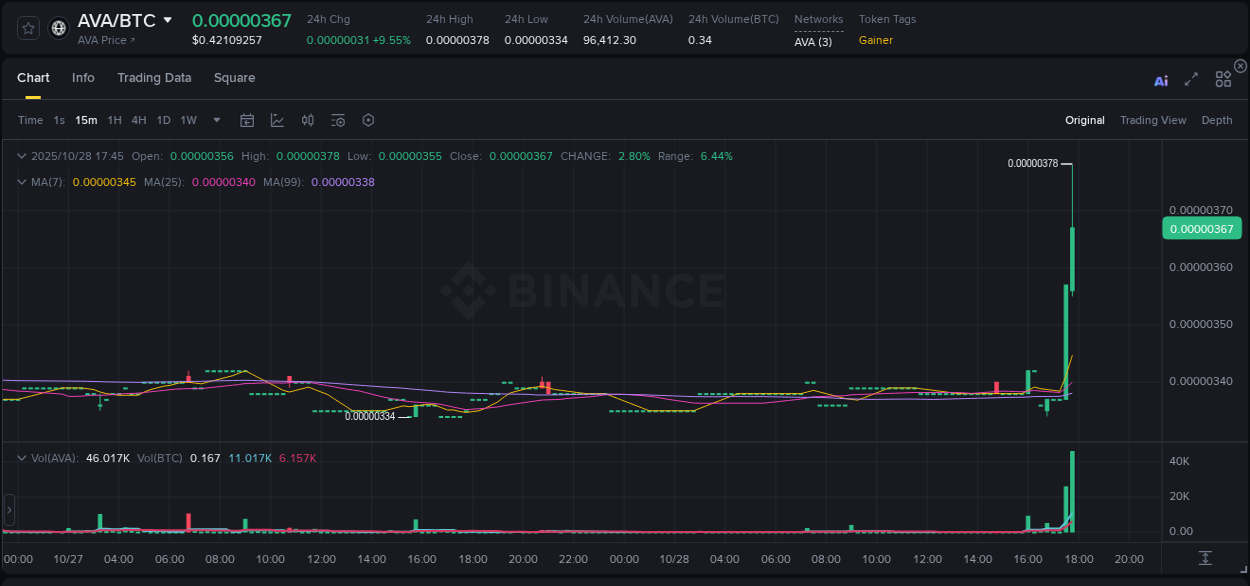Open the technical indicators icon
Viewport: 1250px width, 586px height.
pyautogui.click(x=337, y=120)
